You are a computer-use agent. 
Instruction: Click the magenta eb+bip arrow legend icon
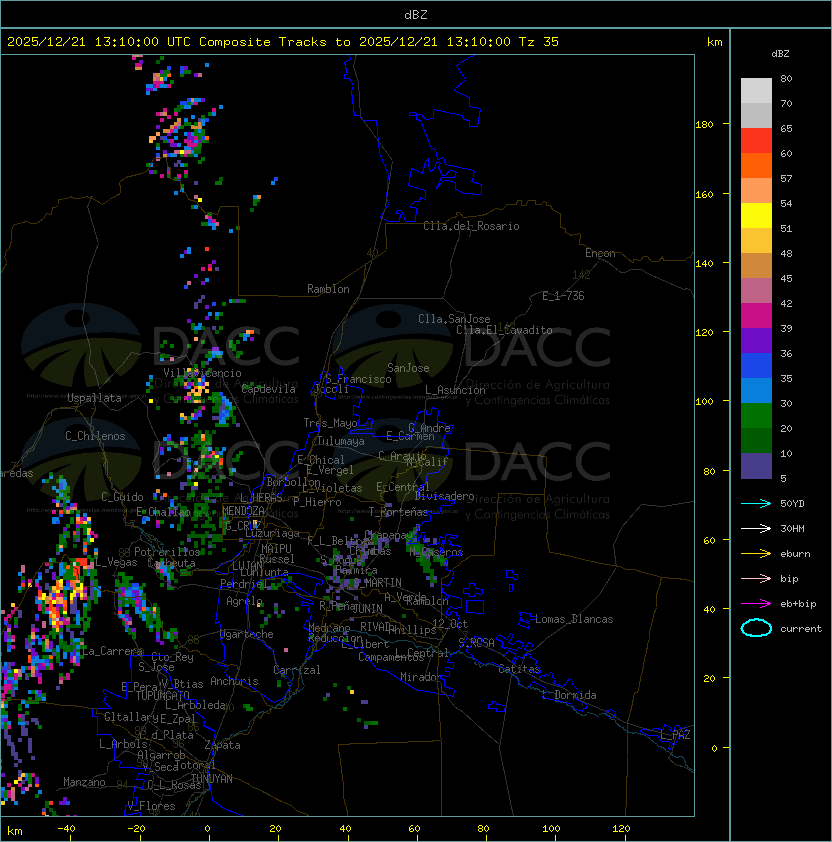pyautogui.click(x=756, y=604)
